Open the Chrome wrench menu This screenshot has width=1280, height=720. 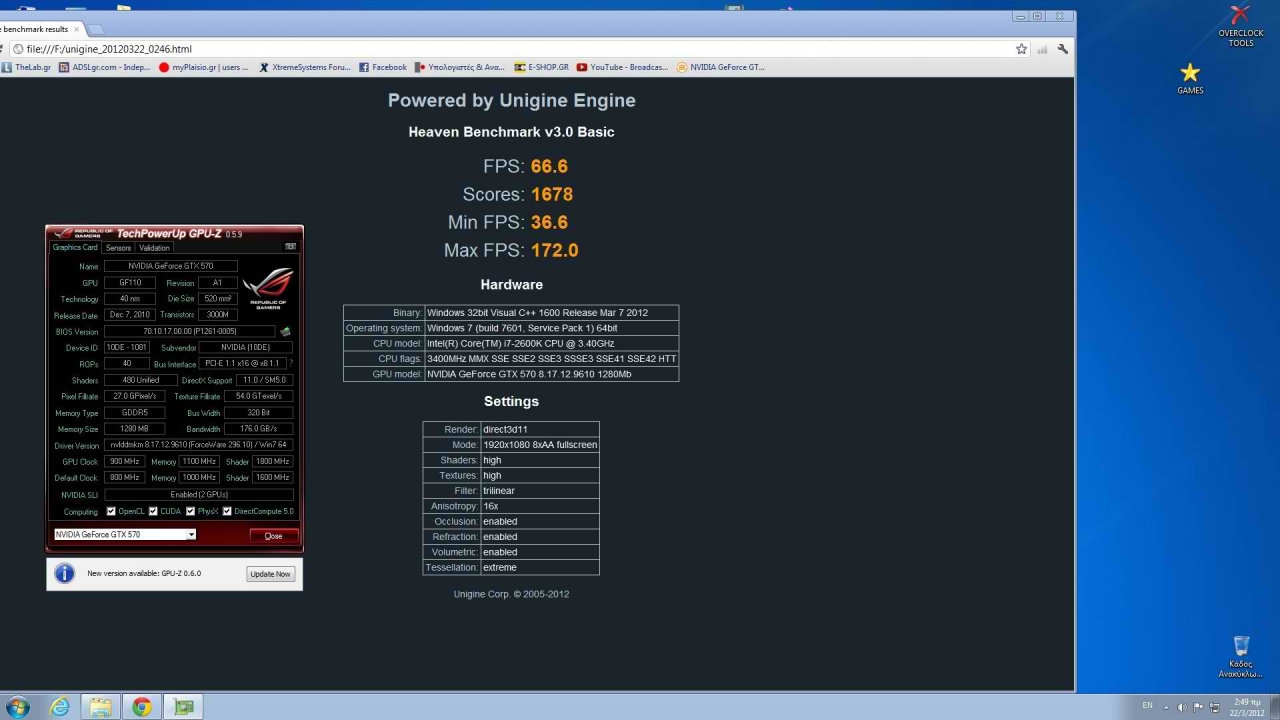click(x=1062, y=49)
